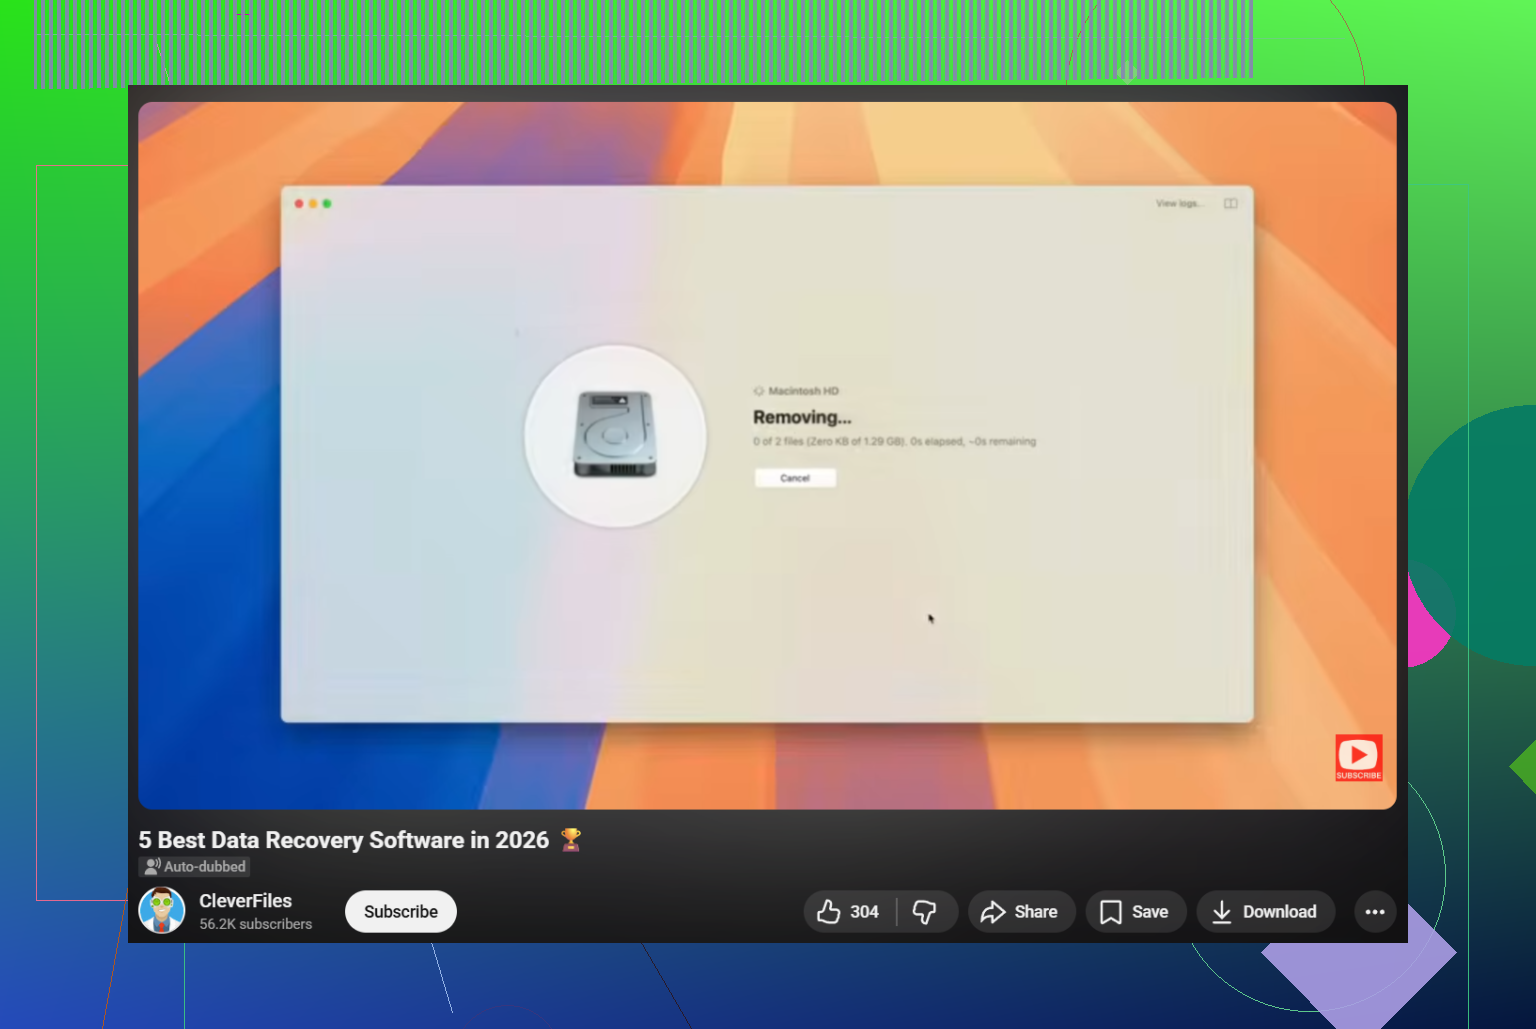Dislike the video with thumbs-down icon
Screen dimensions: 1536x1029
tap(926, 912)
